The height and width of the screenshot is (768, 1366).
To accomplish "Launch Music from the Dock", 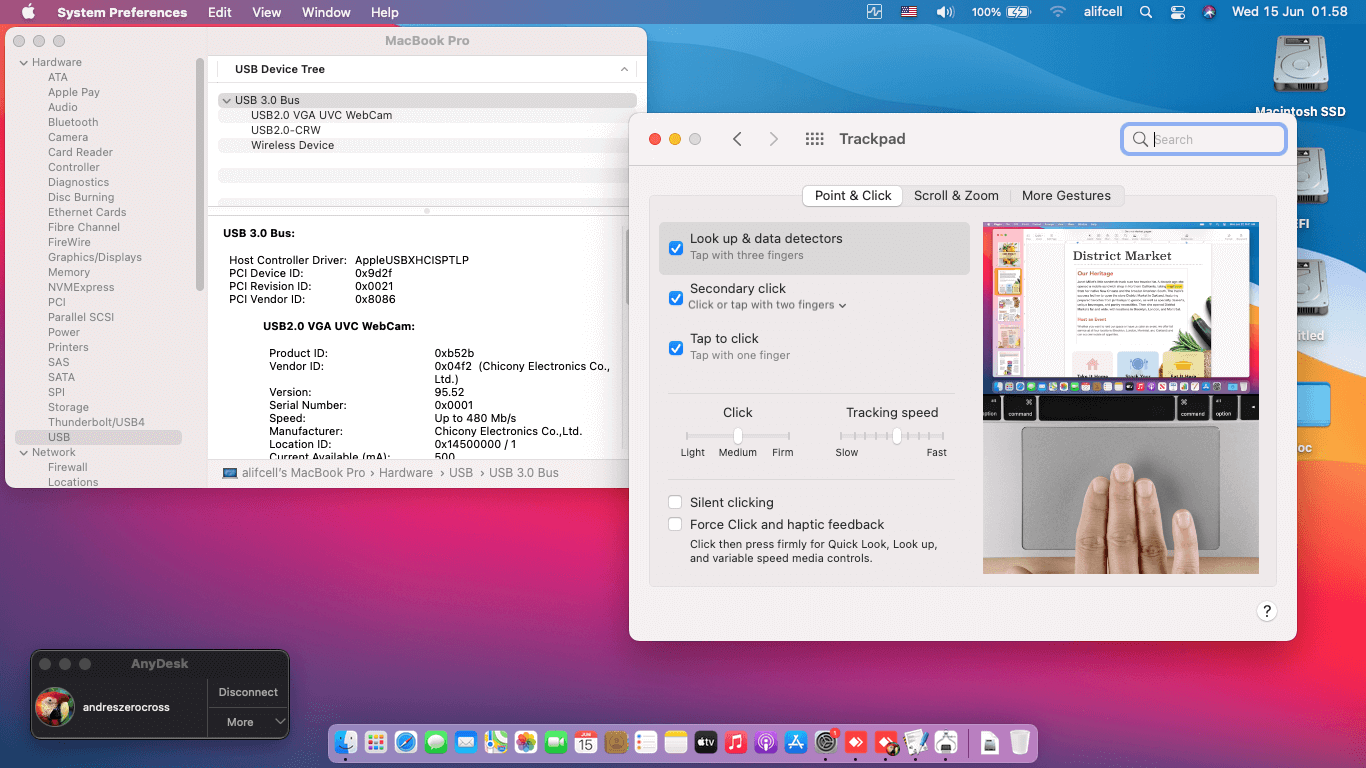I will tap(735, 742).
